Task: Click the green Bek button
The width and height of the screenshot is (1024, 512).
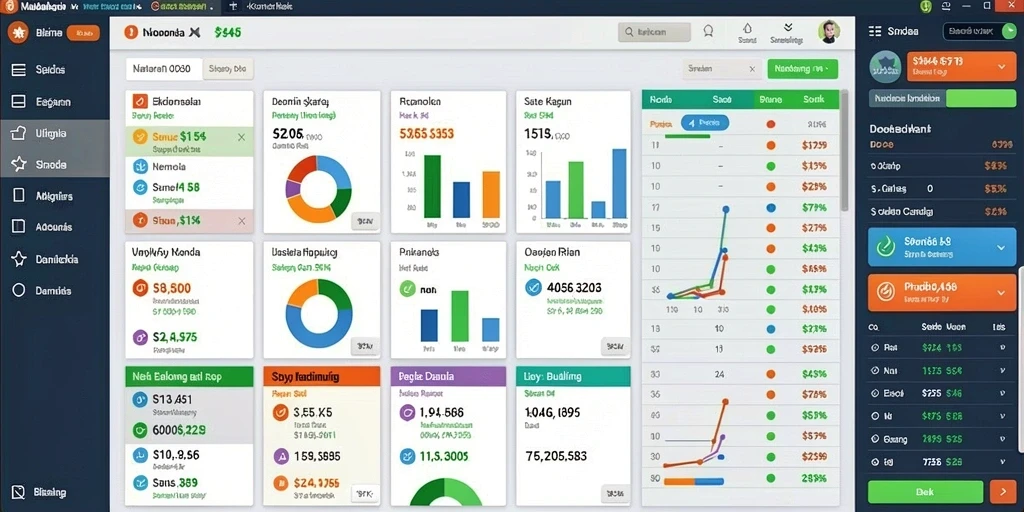Action: 925,492
